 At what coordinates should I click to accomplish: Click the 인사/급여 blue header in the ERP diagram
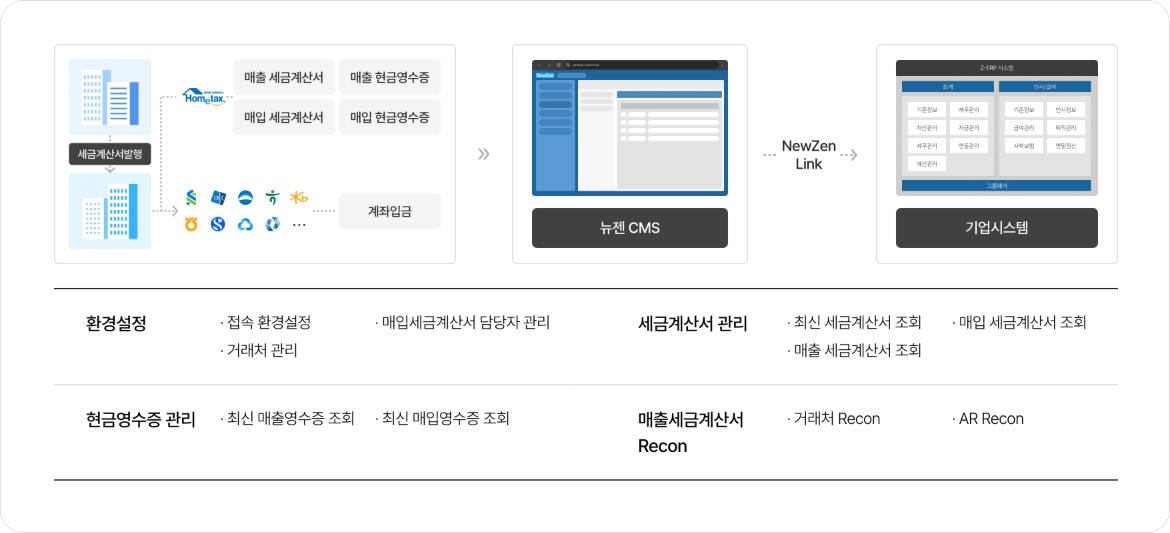[1045, 87]
